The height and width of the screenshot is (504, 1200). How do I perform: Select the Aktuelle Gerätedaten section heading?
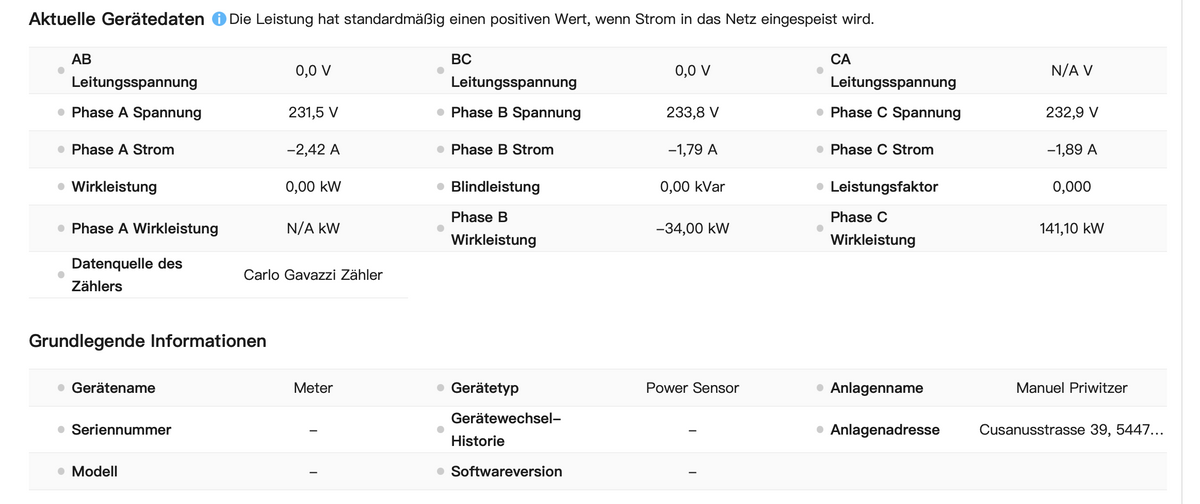[x=117, y=20]
